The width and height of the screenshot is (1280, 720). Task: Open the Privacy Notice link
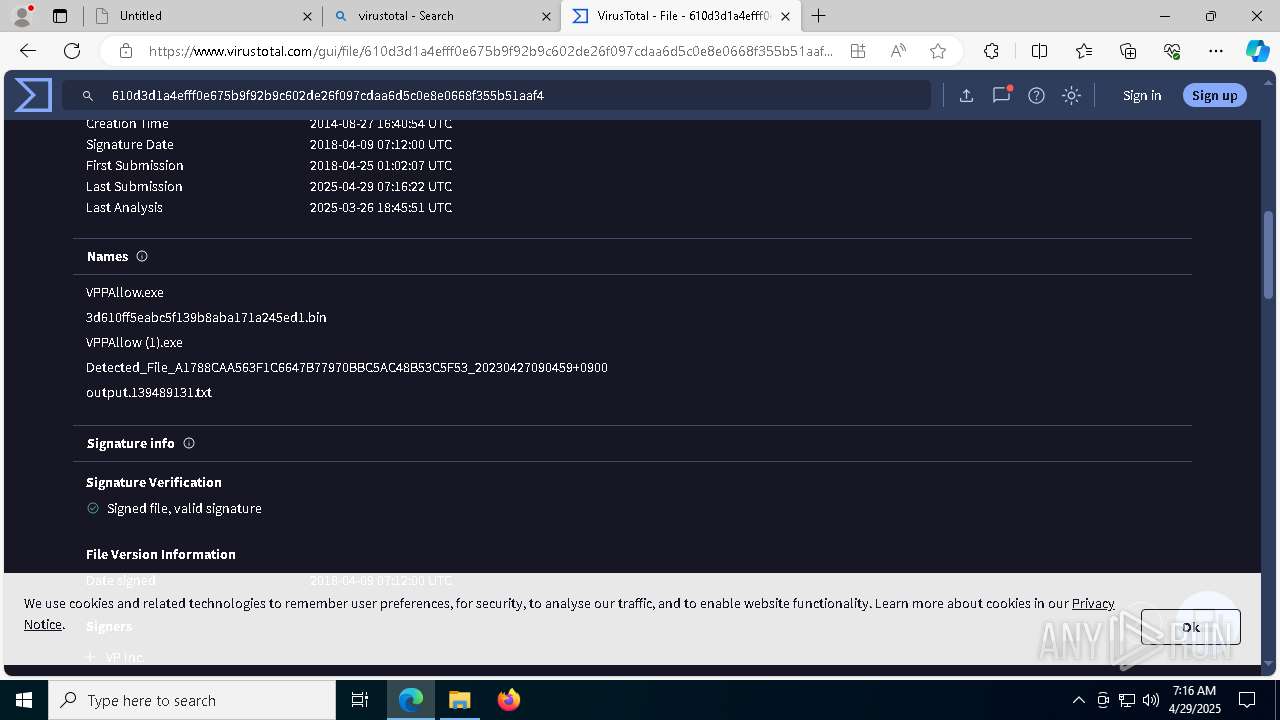tap(1093, 603)
